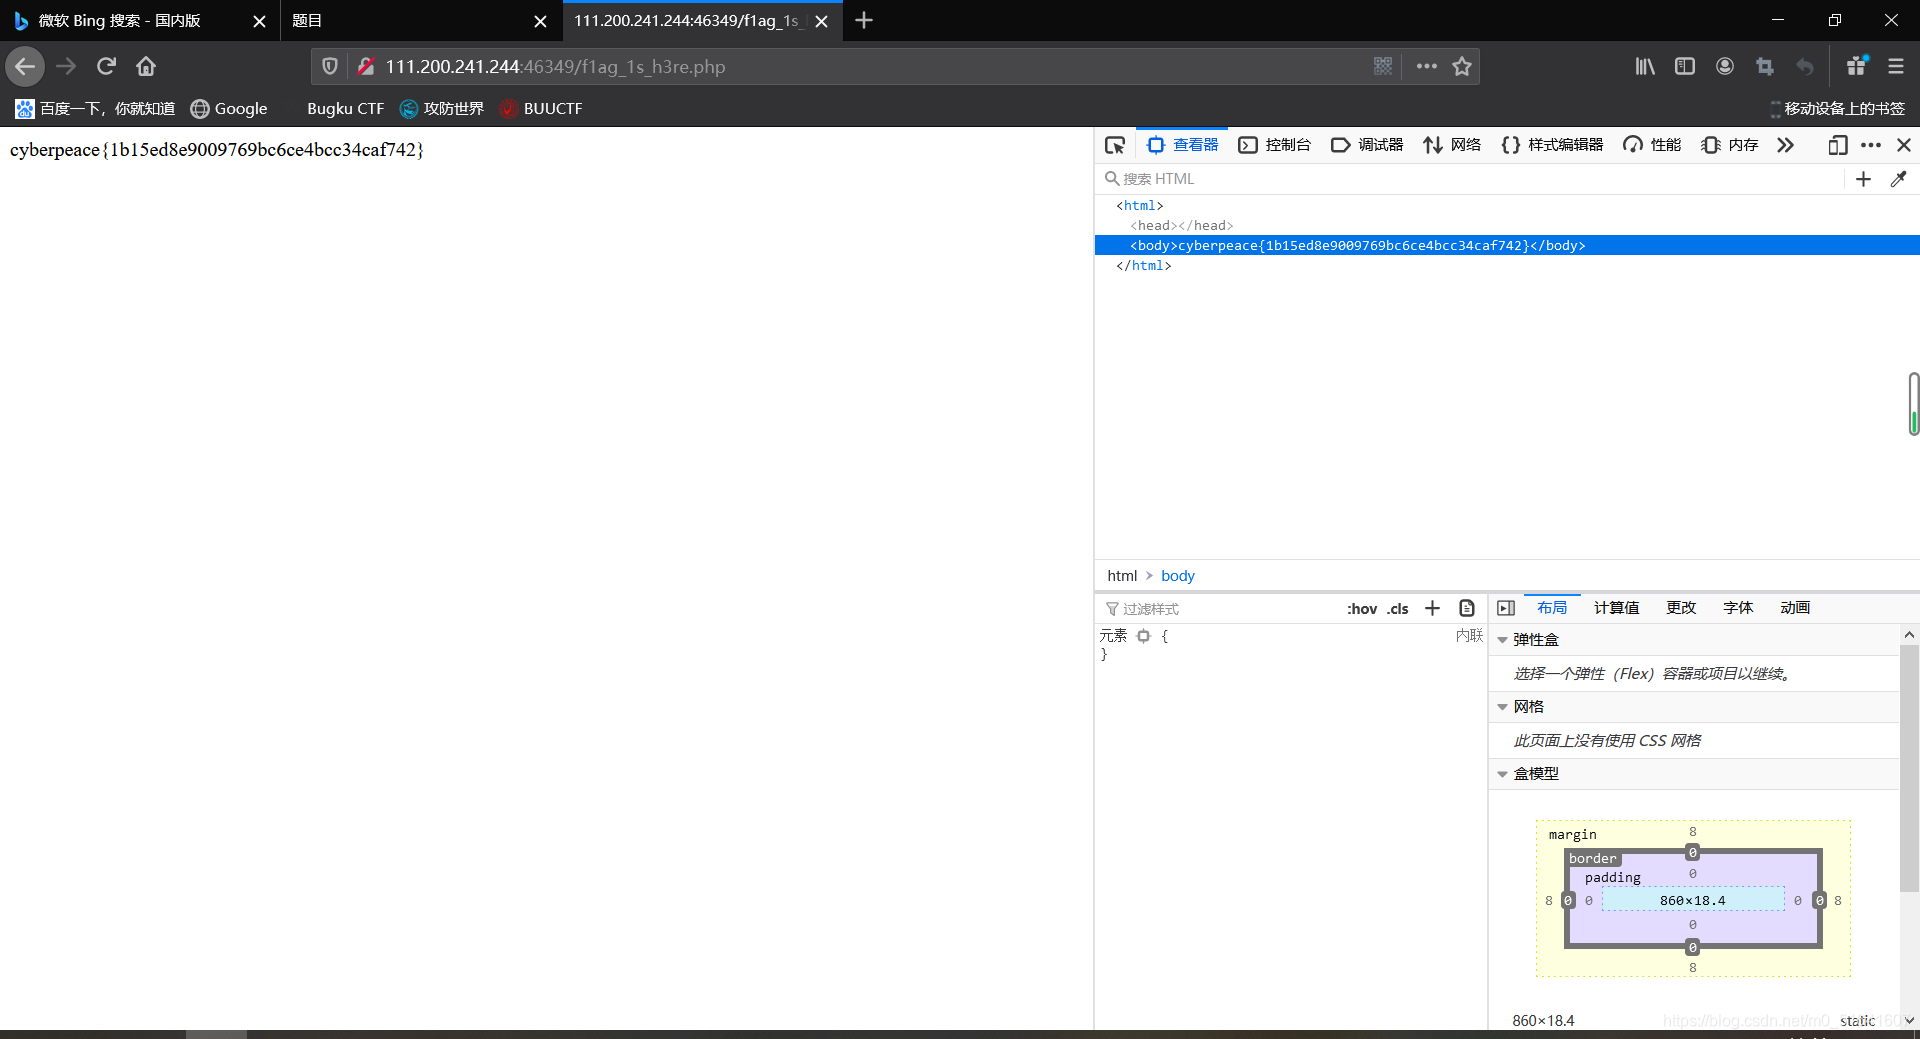The height and width of the screenshot is (1039, 1920).
Task: Open DevTools customize options menu
Action: [x=1871, y=145]
